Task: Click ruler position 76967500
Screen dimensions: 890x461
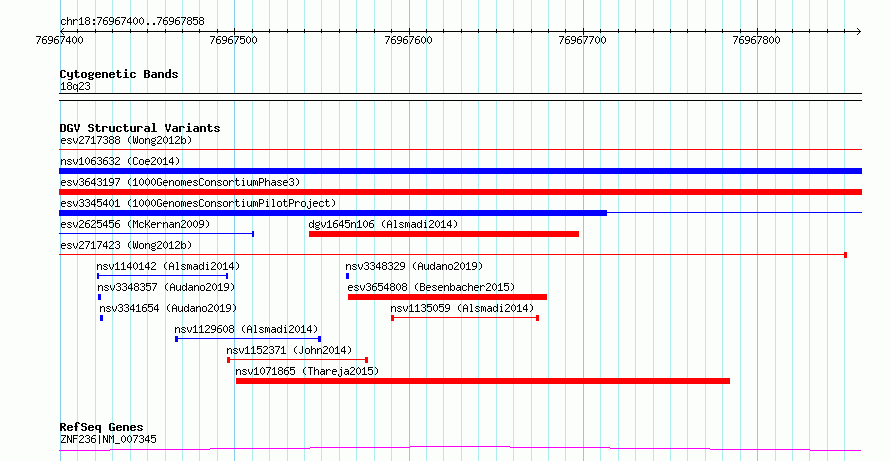Action: [233, 40]
